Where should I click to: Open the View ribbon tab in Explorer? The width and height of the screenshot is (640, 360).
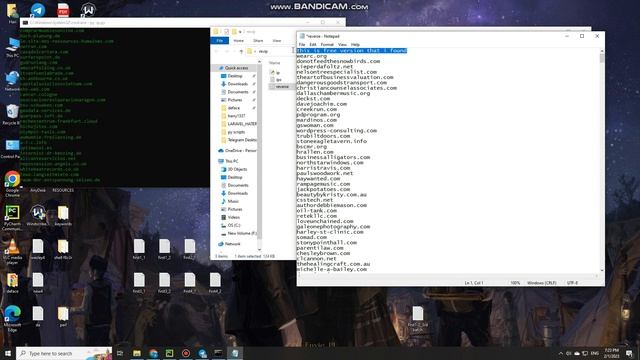click(x=277, y=40)
